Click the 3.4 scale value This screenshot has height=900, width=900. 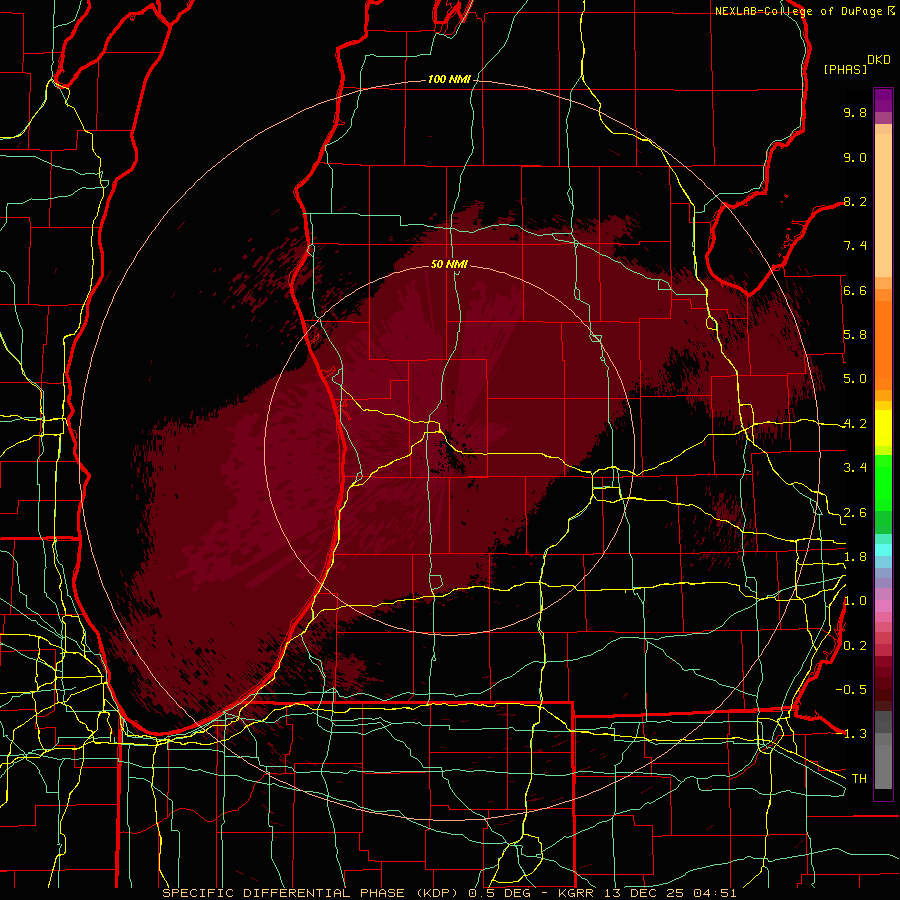pyautogui.click(x=855, y=468)
